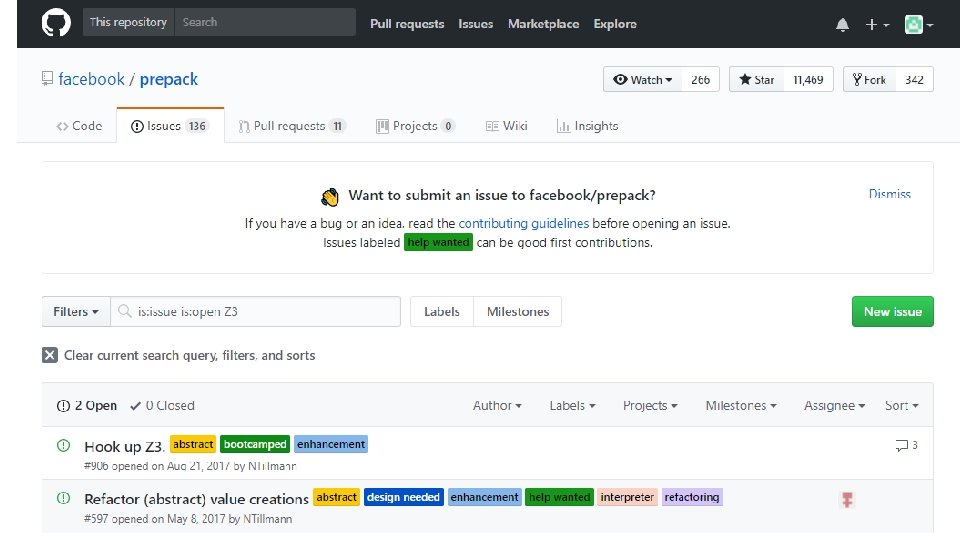Open comments icon on Hook up Z3
This screenshot has height=540, width=960.
906,445
